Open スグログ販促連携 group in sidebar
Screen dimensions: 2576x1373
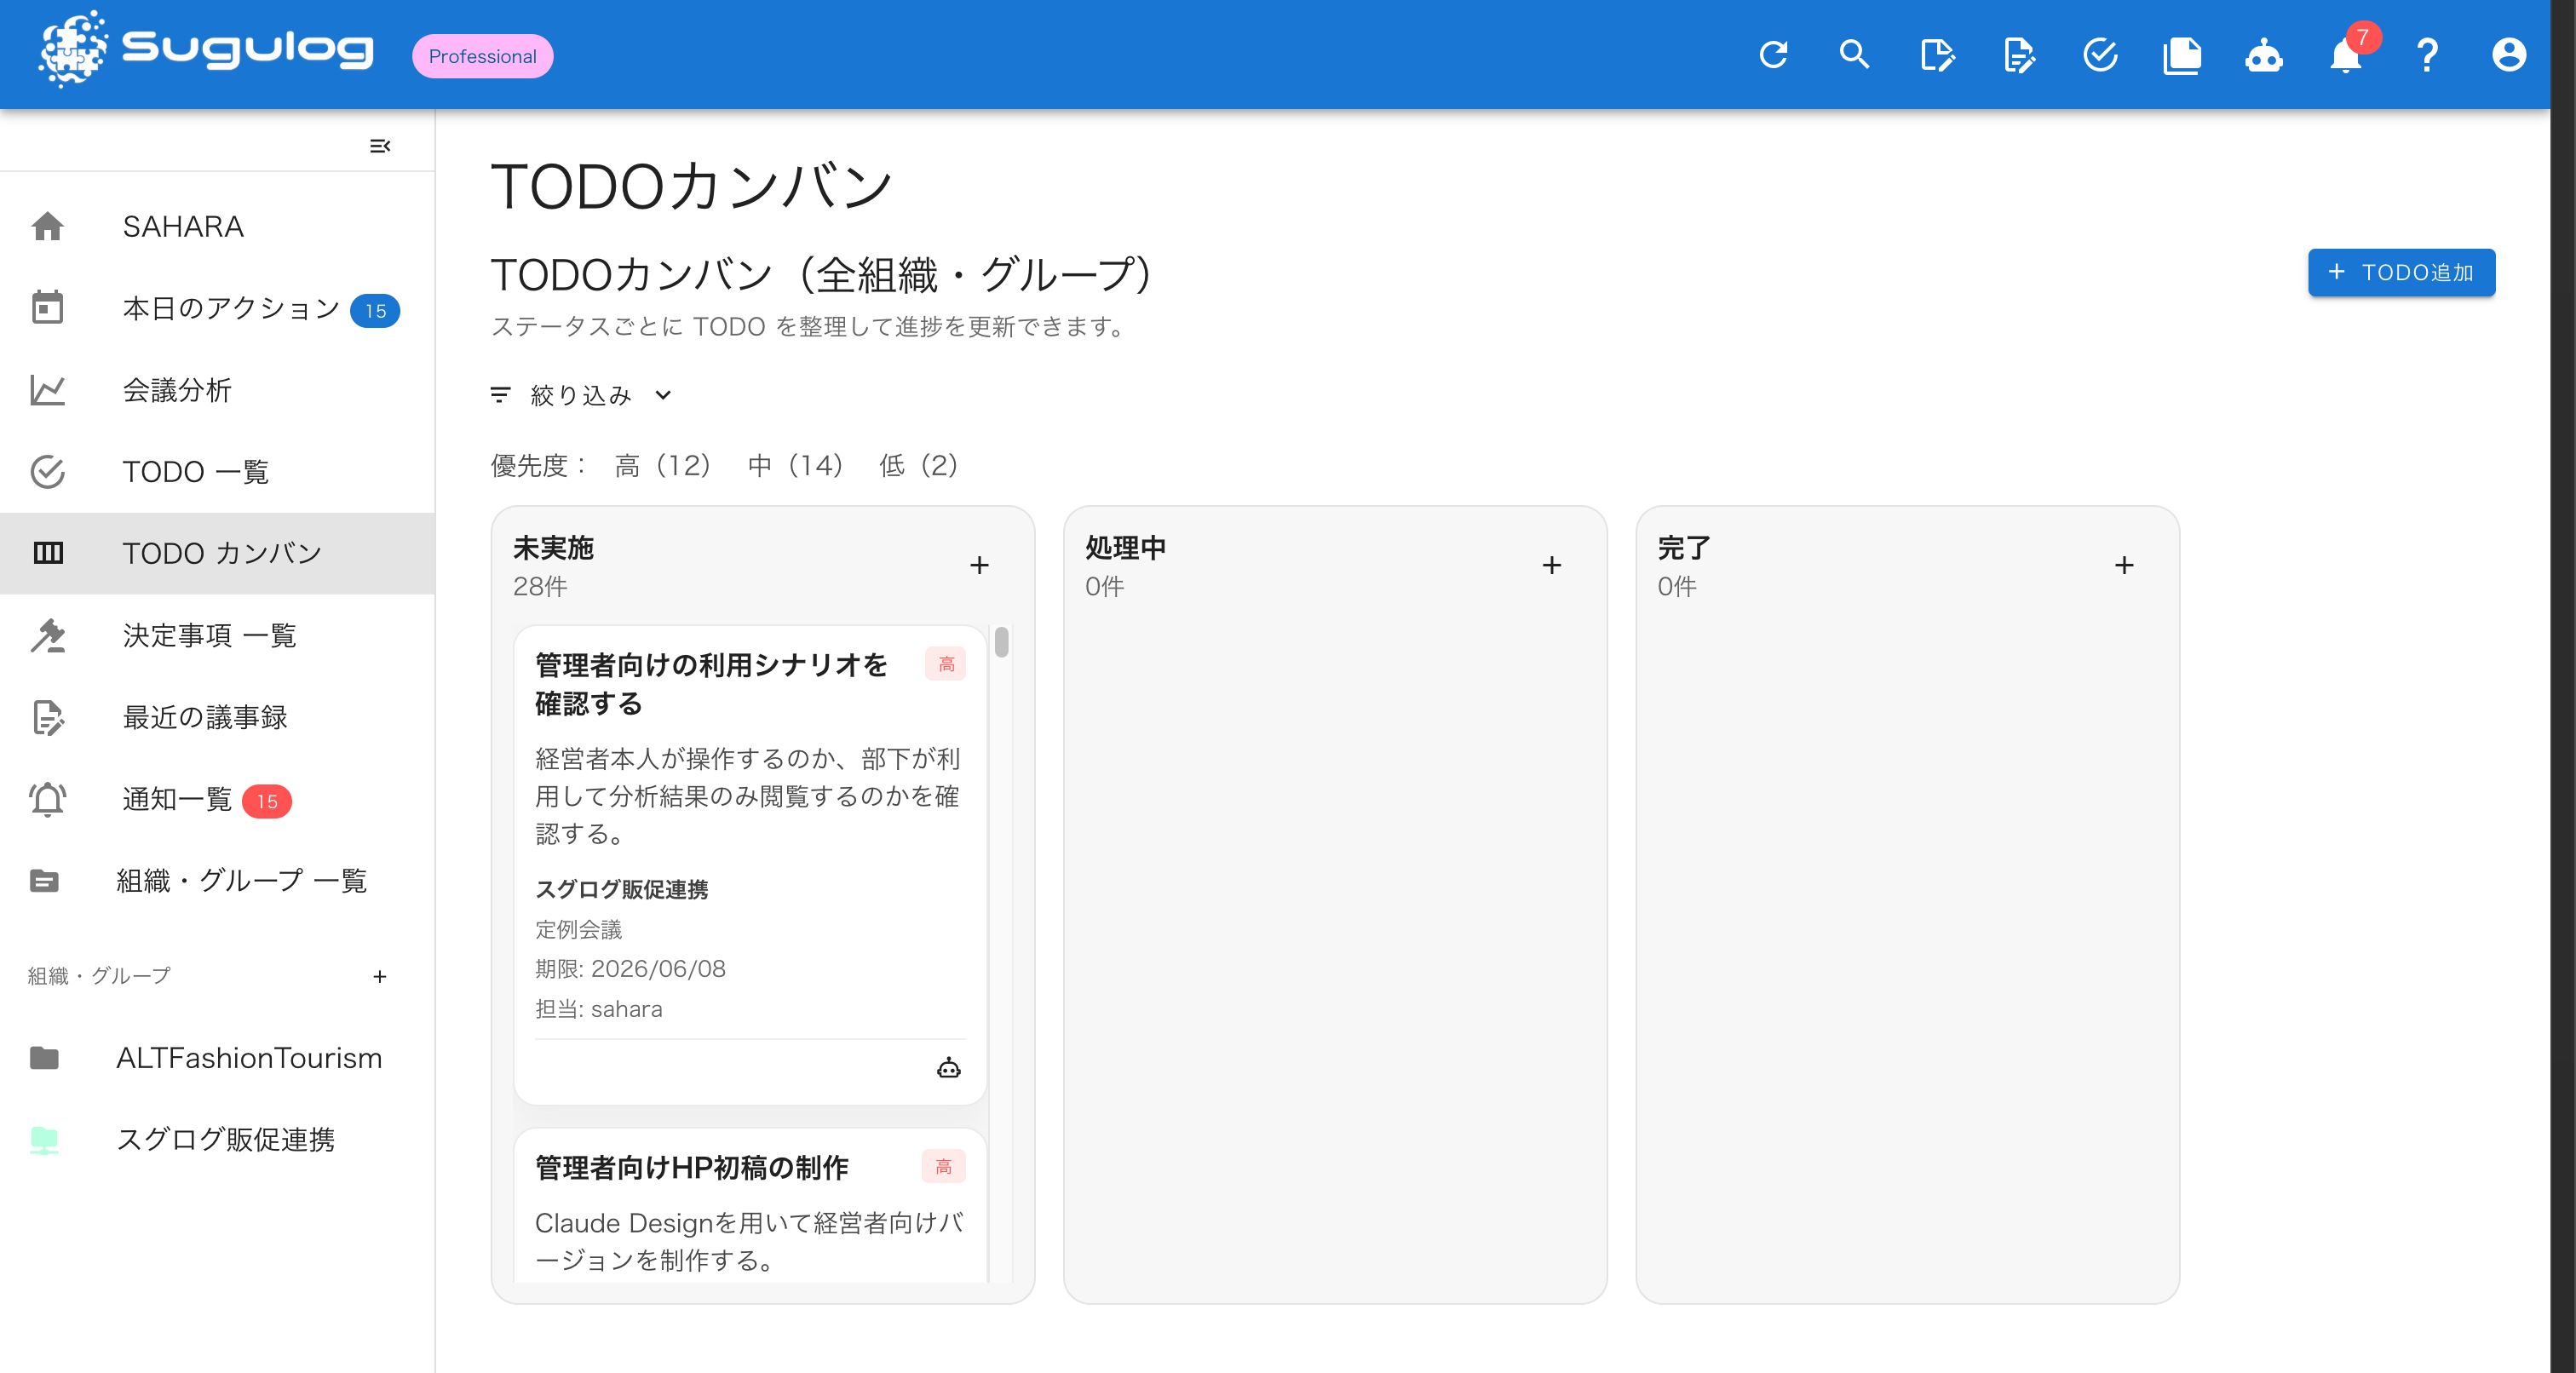click(217, 1140)
